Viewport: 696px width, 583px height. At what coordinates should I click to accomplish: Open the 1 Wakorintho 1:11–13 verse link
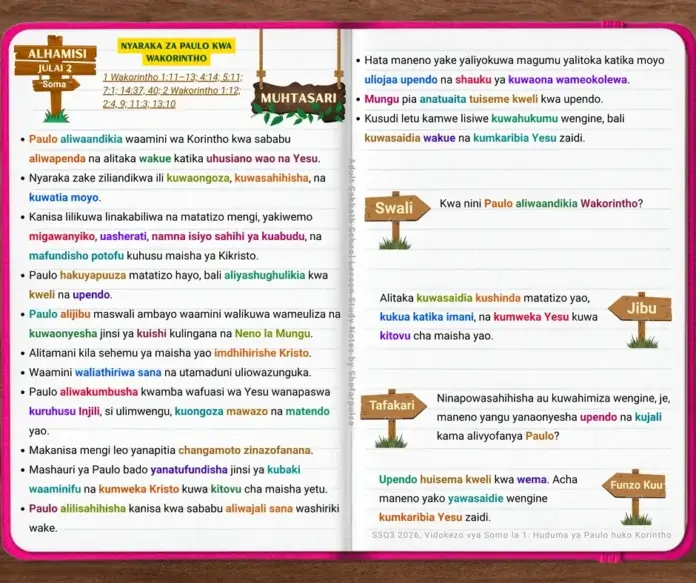pos(150,77)
